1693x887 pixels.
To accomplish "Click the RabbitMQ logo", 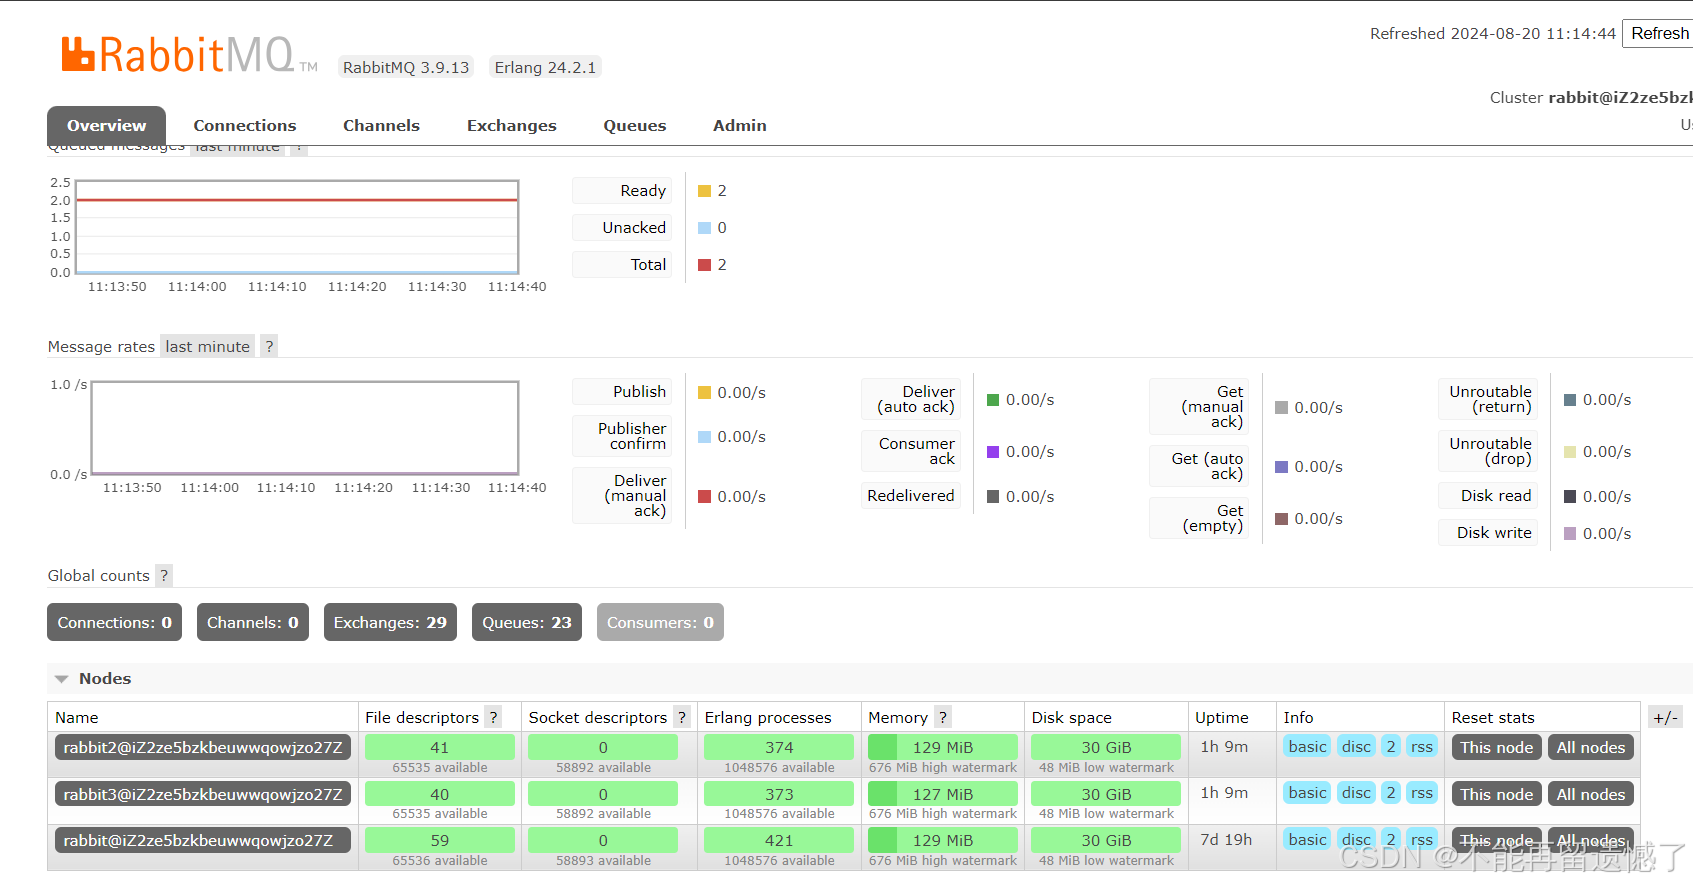I will pos(189,54).
